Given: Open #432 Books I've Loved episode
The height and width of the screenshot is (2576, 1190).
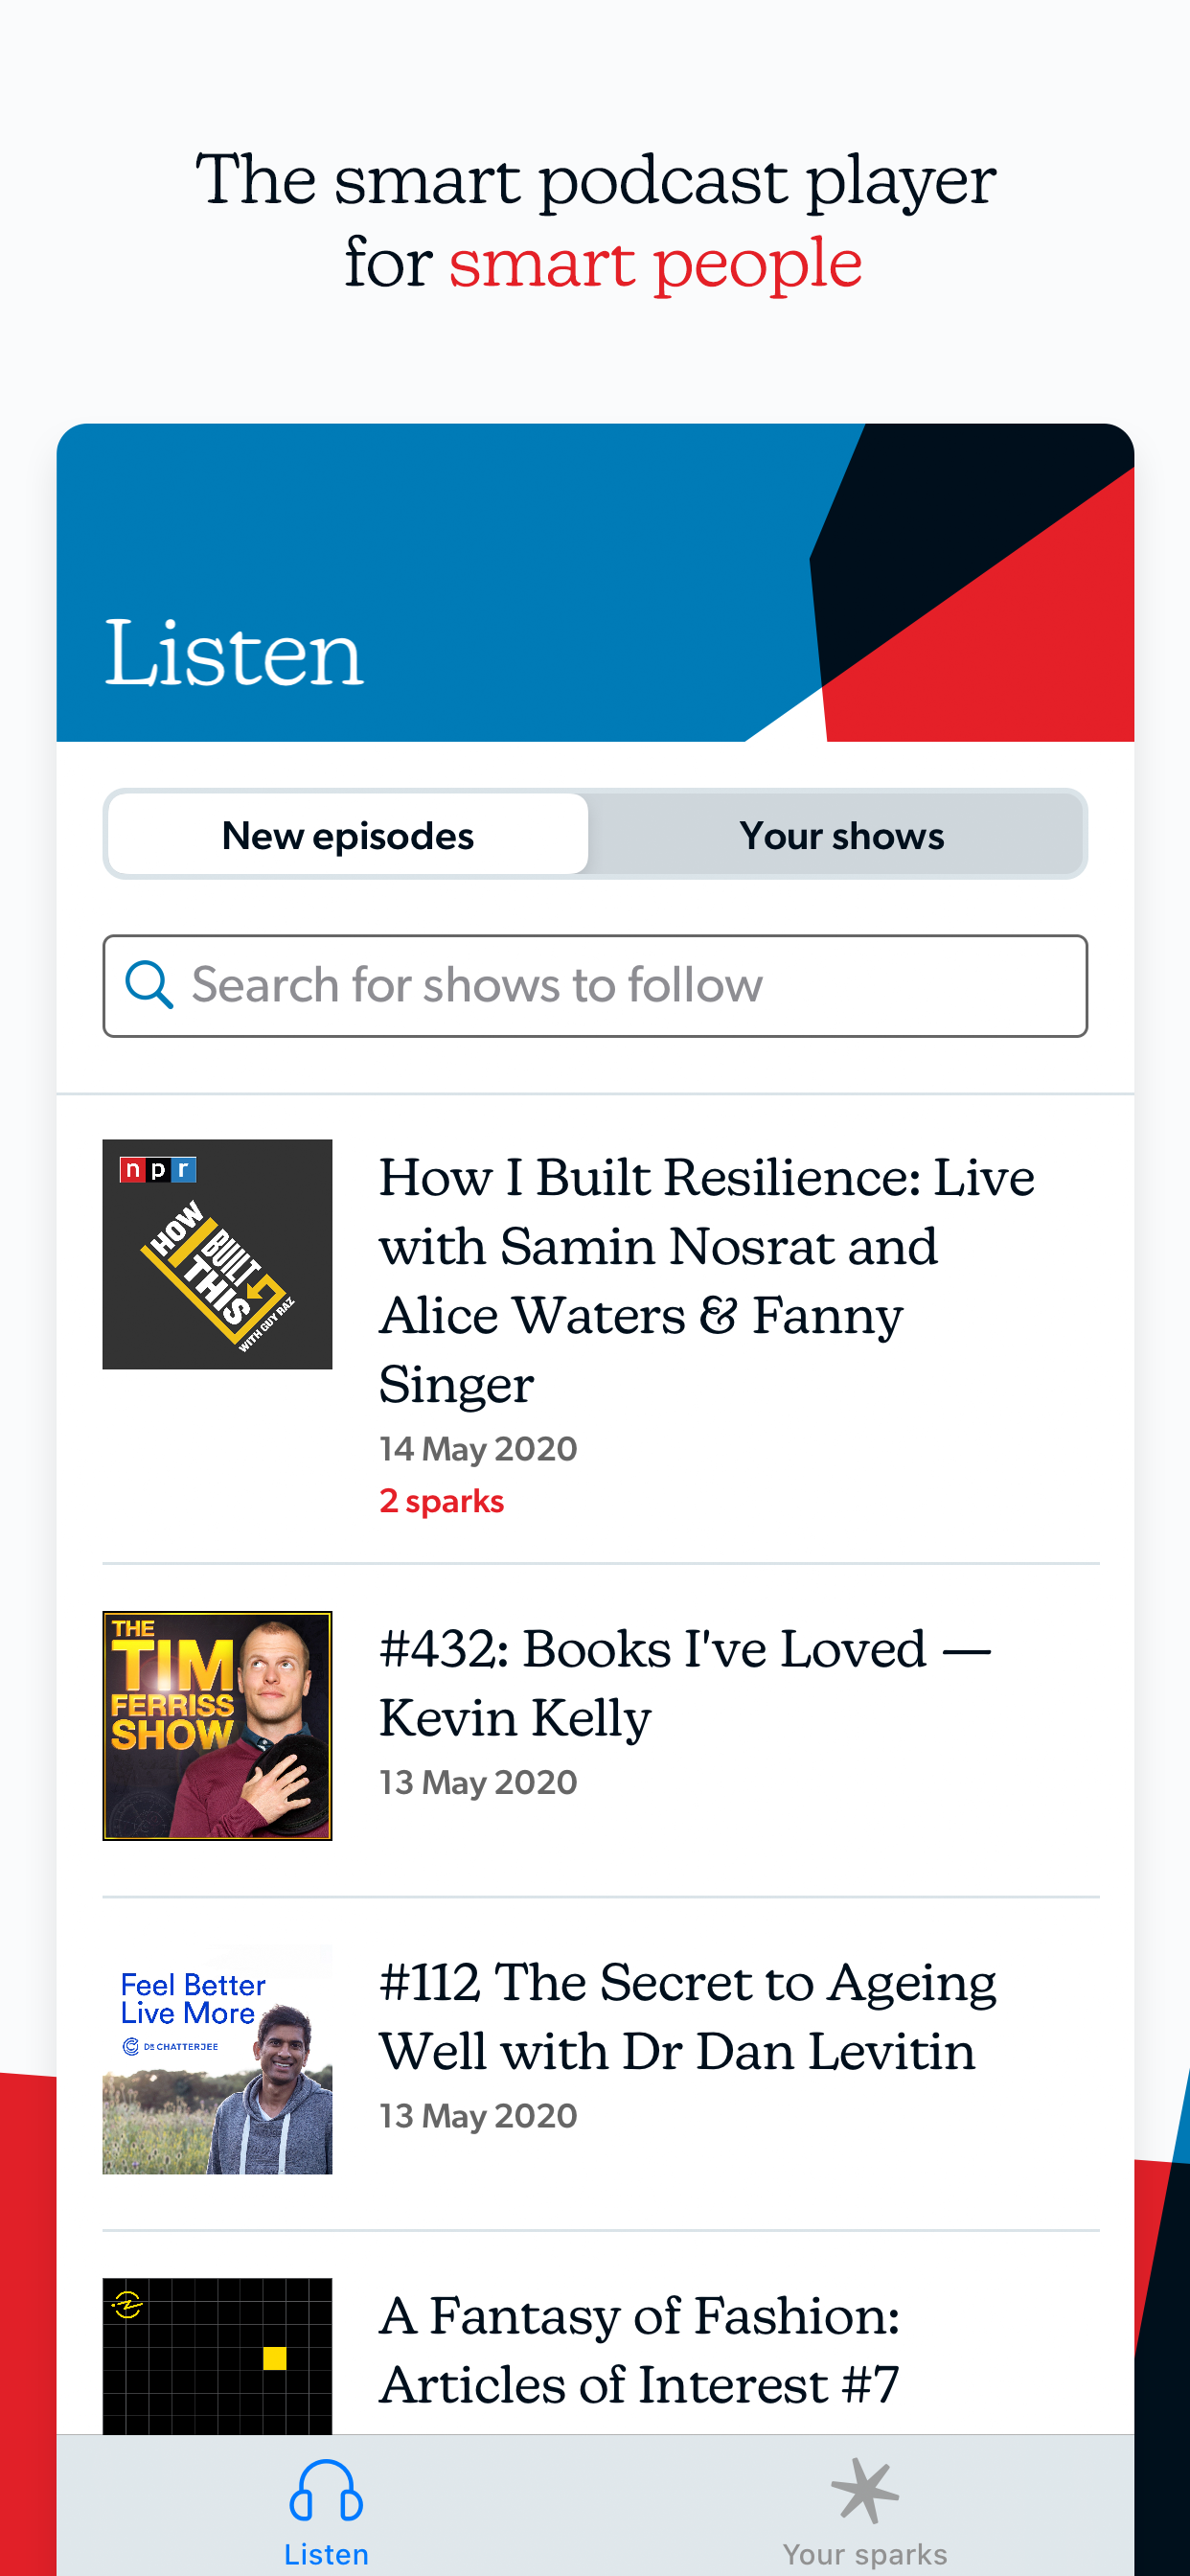Looking at the screenshot, I should (x=685, y=1683).
